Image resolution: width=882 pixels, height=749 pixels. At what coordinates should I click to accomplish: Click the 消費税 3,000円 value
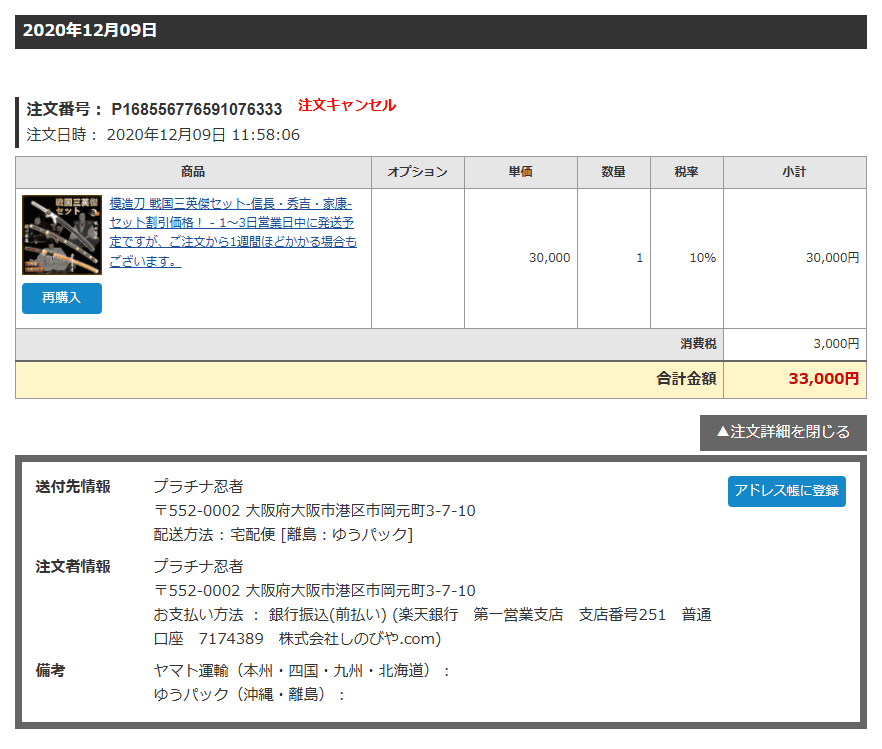tap(836, 344)
